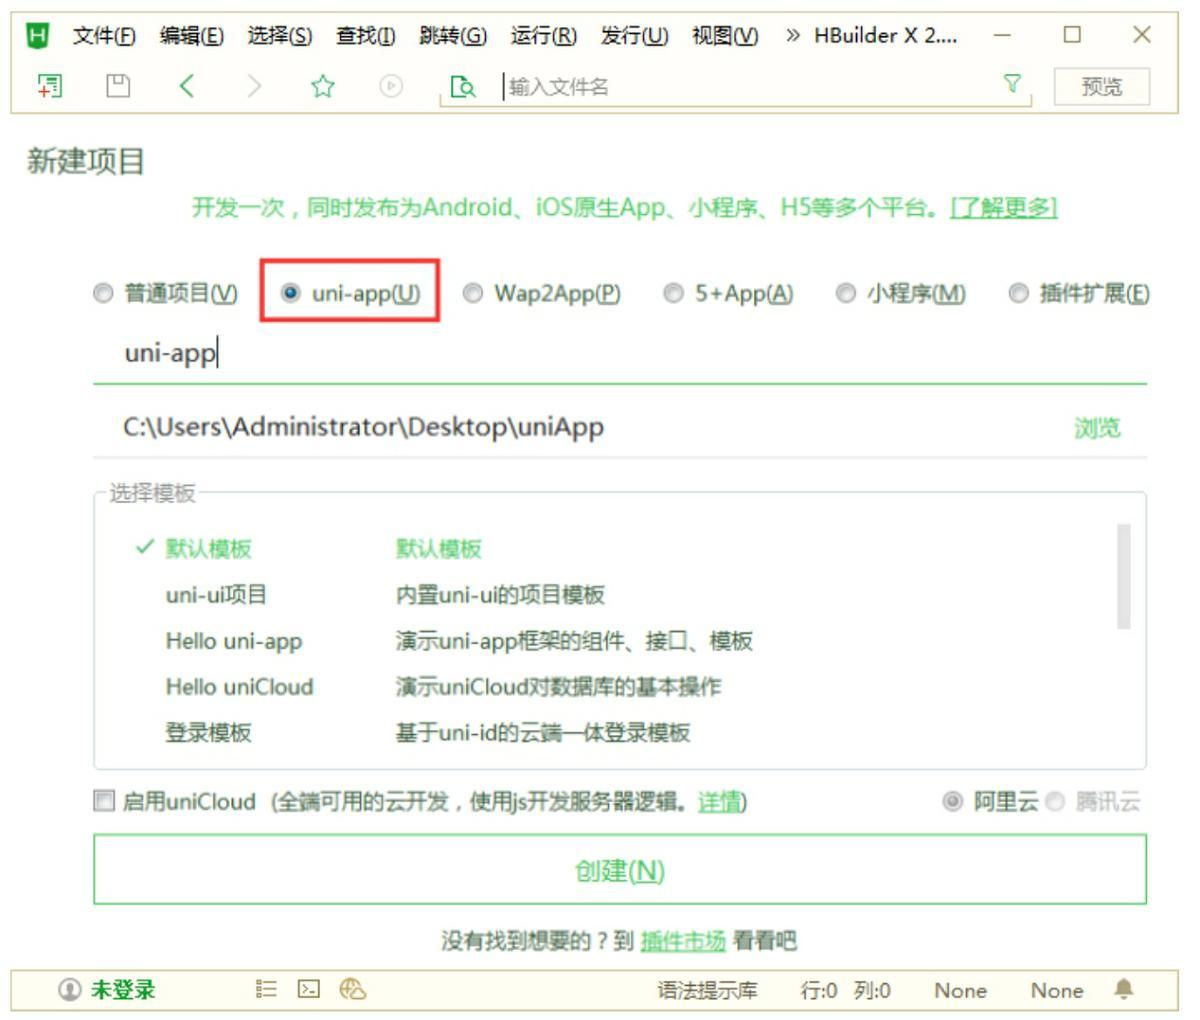Pick the 小程序(M) project type
Image resolution: width=1200 pixels, height=1020 pixels.
point(846,294)
